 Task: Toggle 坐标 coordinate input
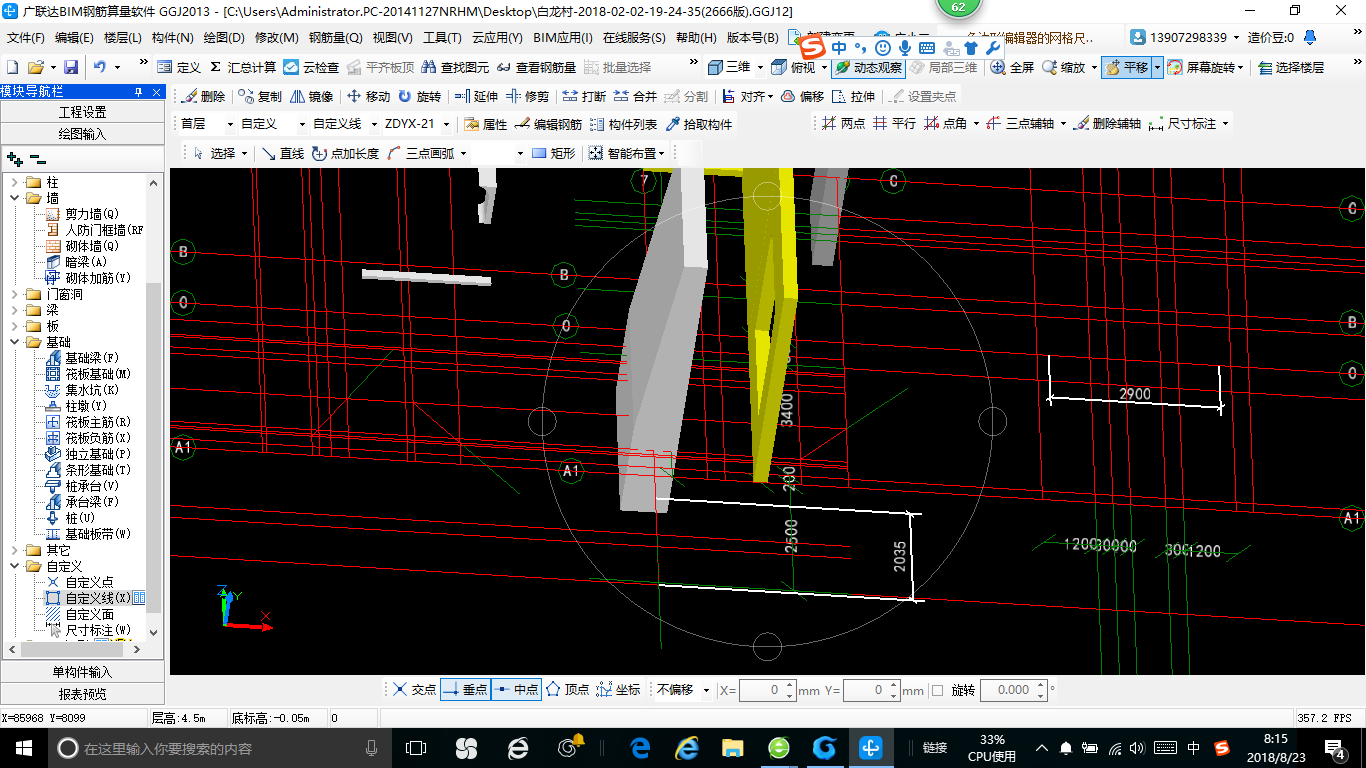(x=618, y=690)
